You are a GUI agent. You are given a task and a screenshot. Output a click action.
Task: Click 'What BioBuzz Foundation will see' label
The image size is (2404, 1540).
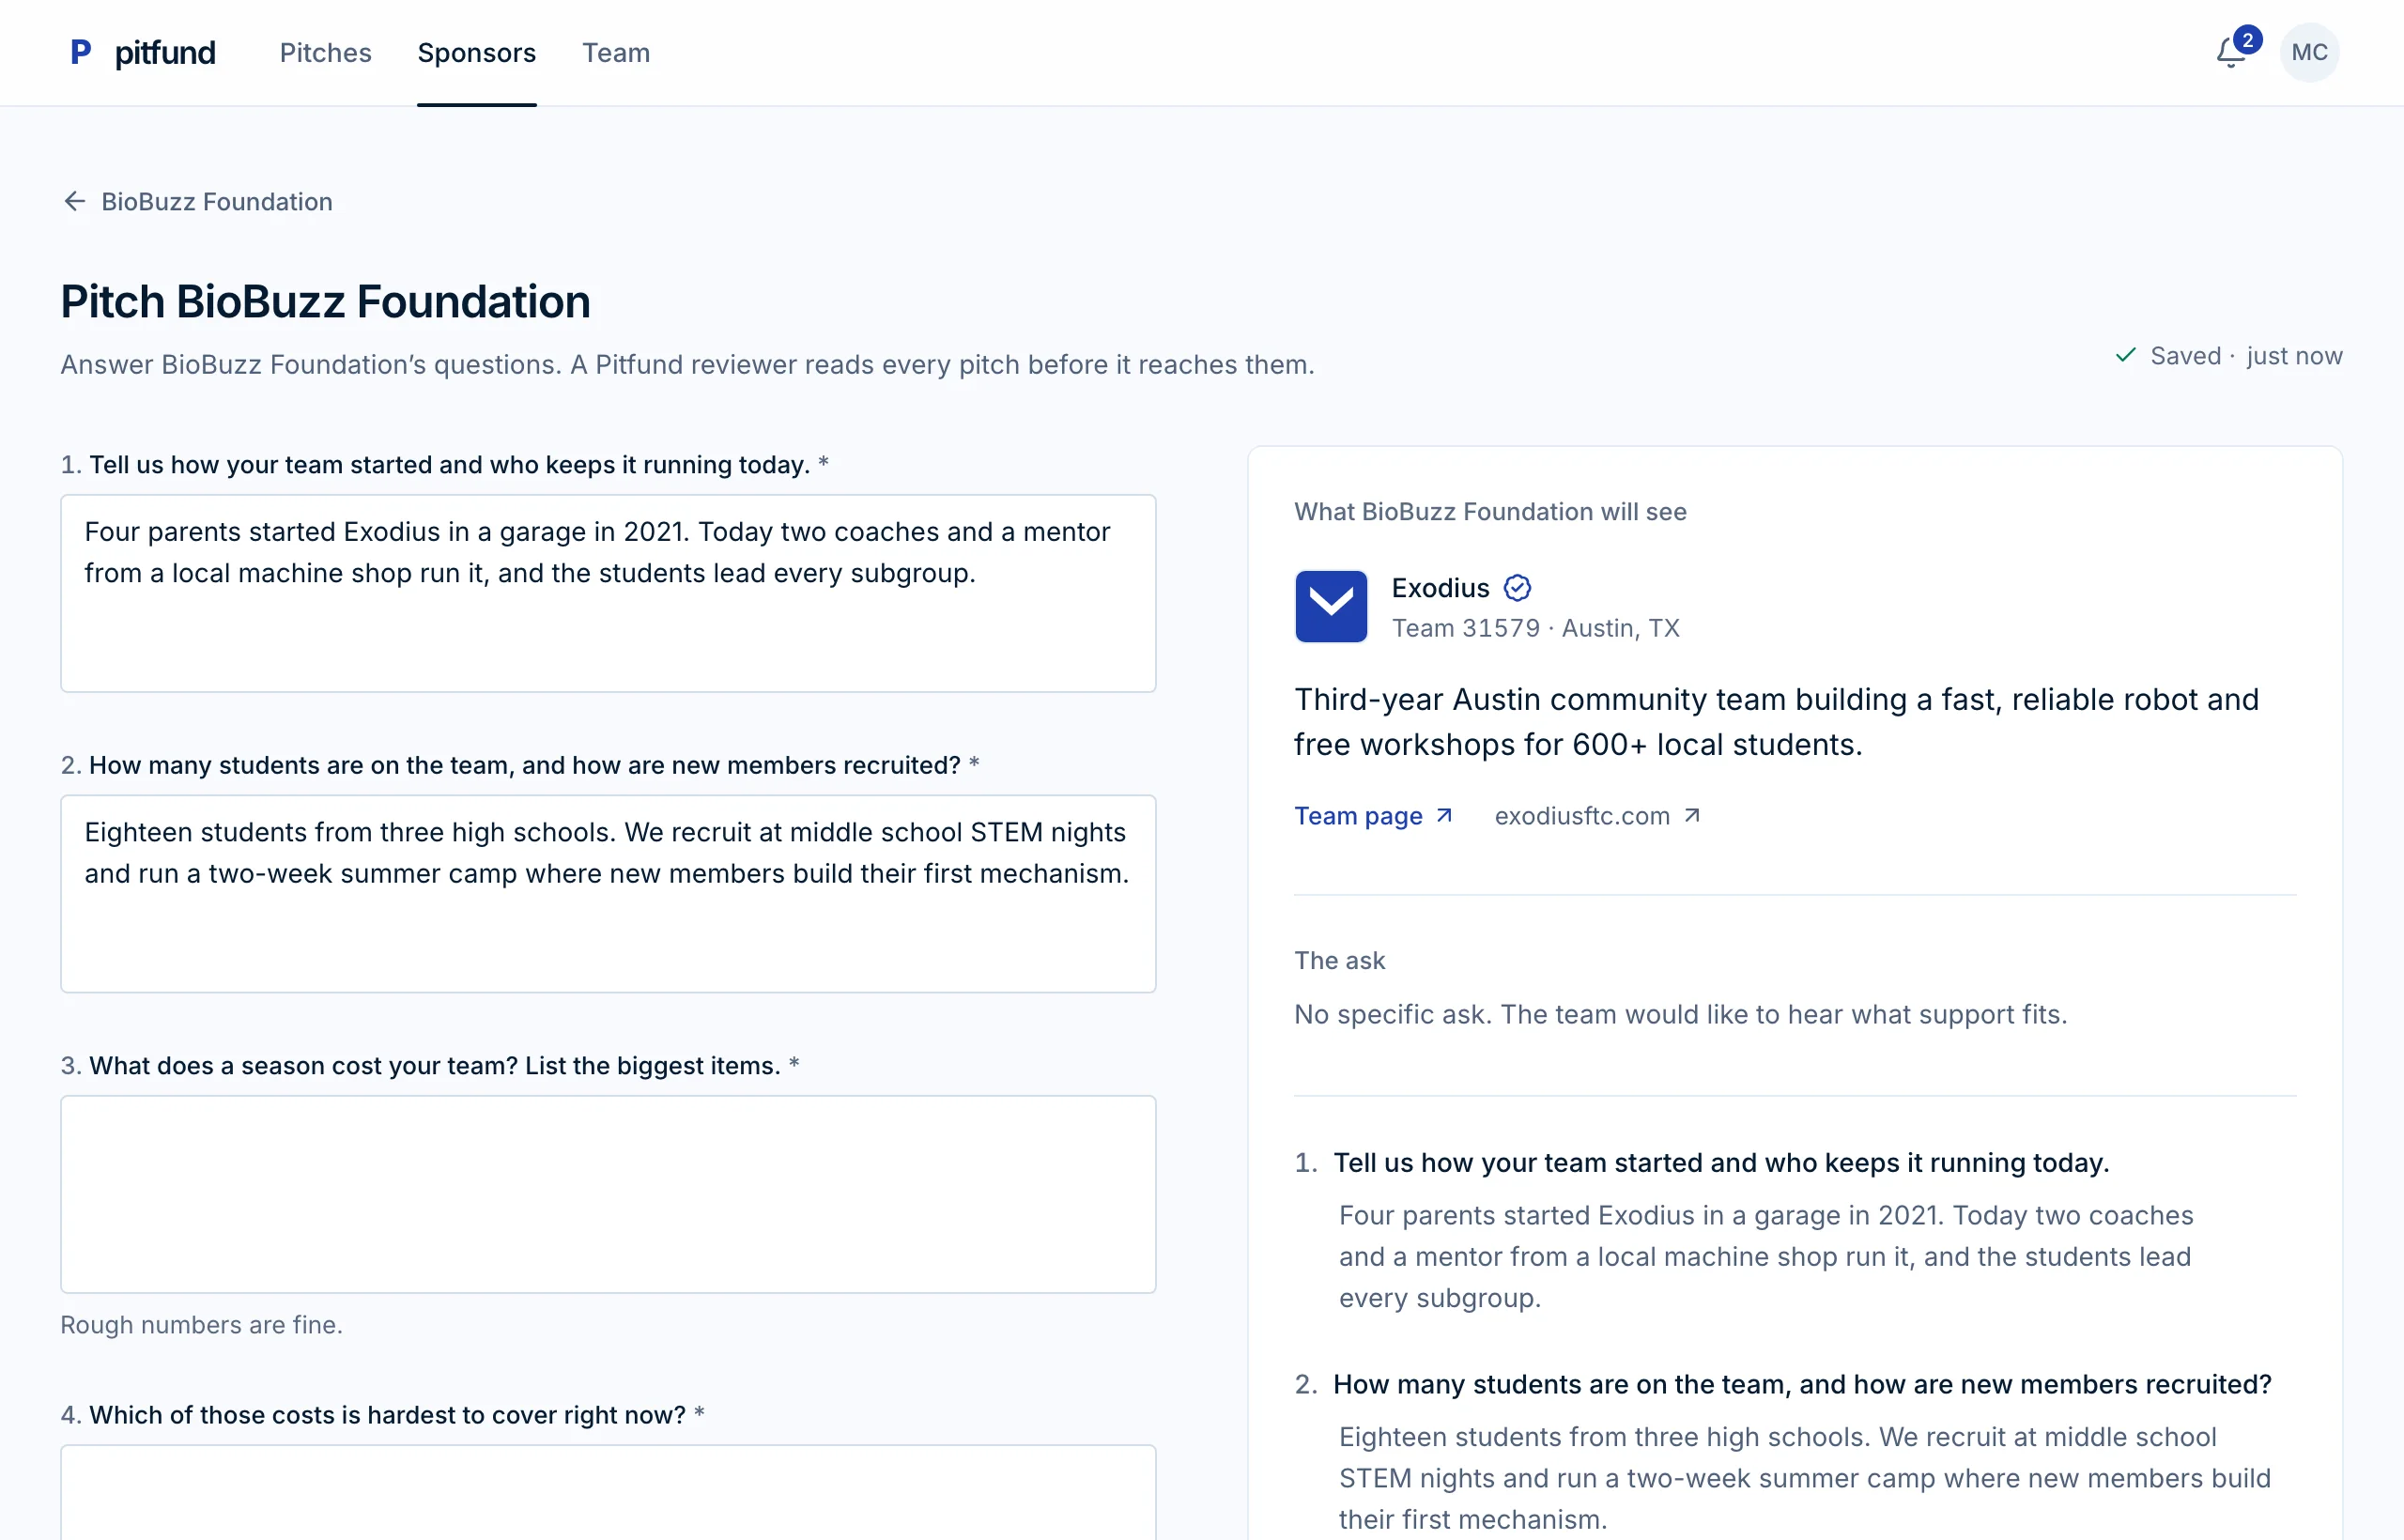1490,511
